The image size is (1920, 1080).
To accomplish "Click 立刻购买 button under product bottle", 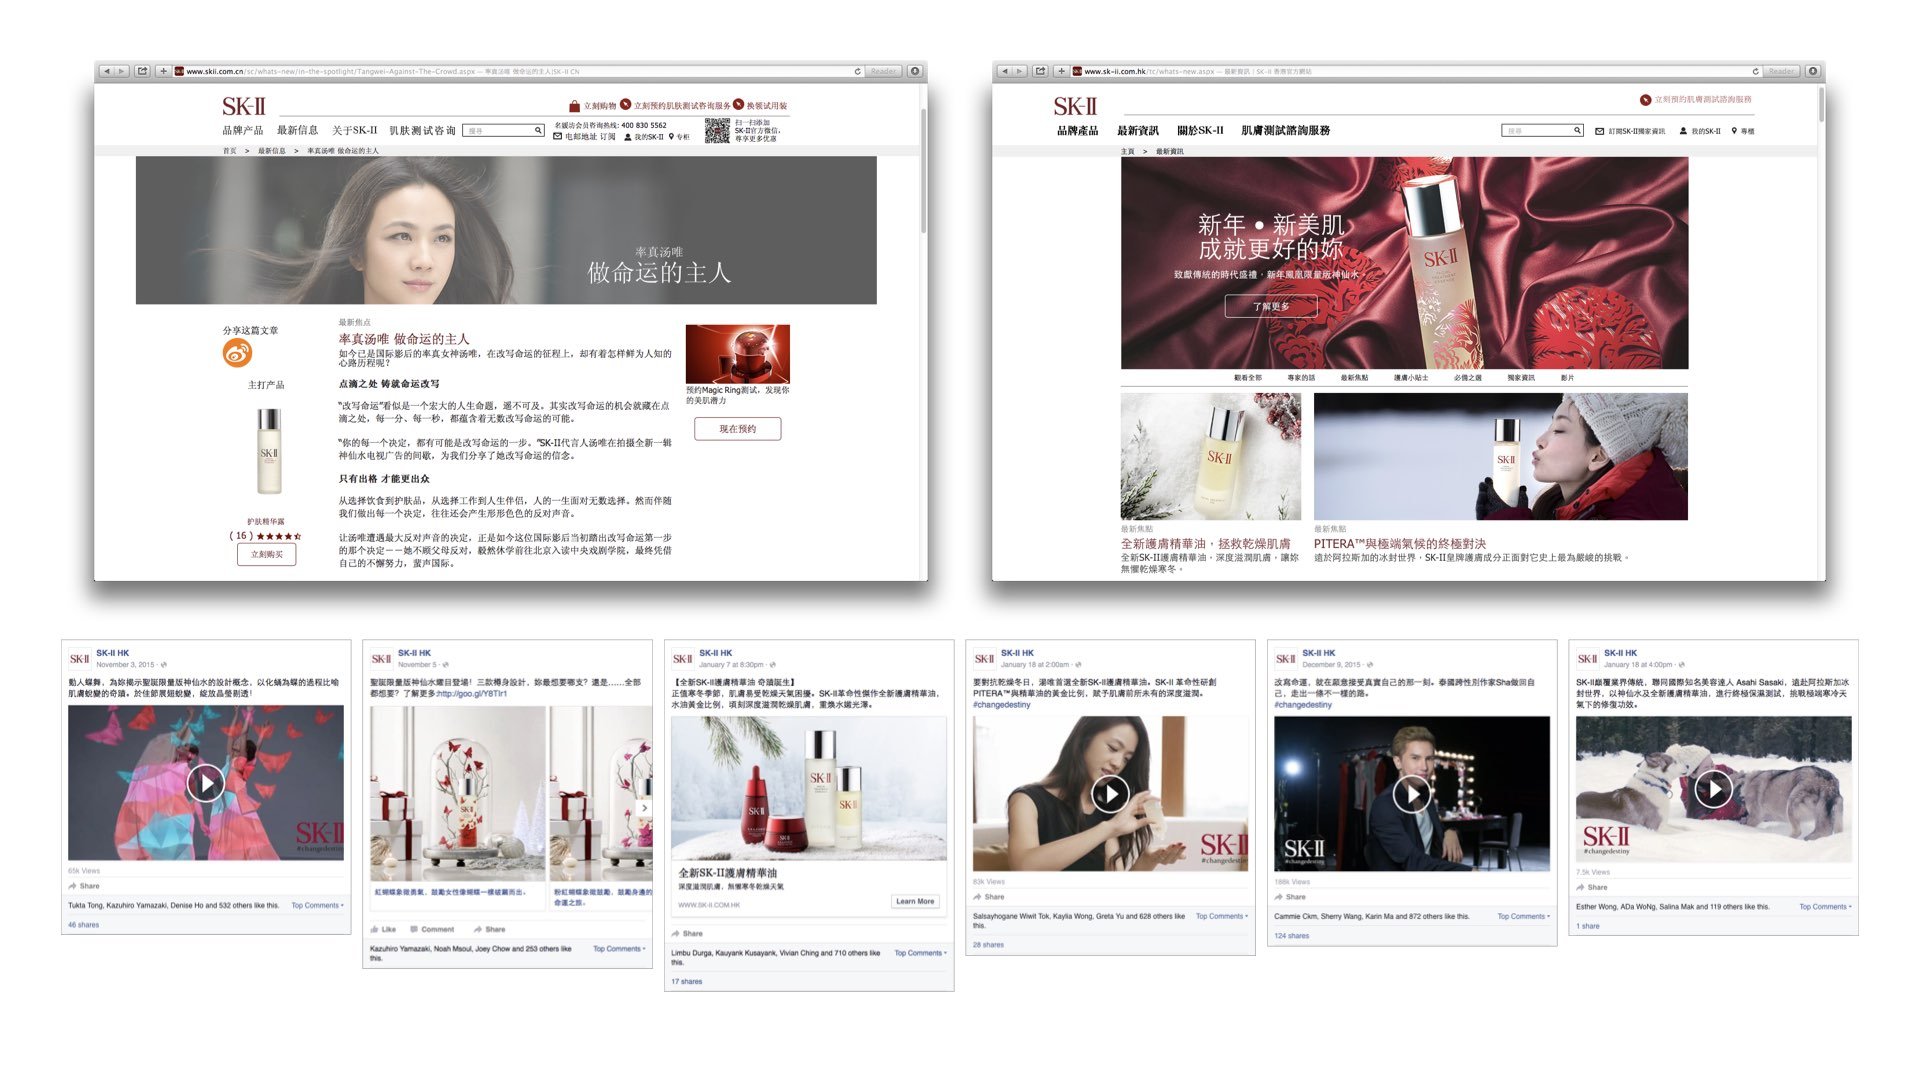I will [x=266, y=554].
